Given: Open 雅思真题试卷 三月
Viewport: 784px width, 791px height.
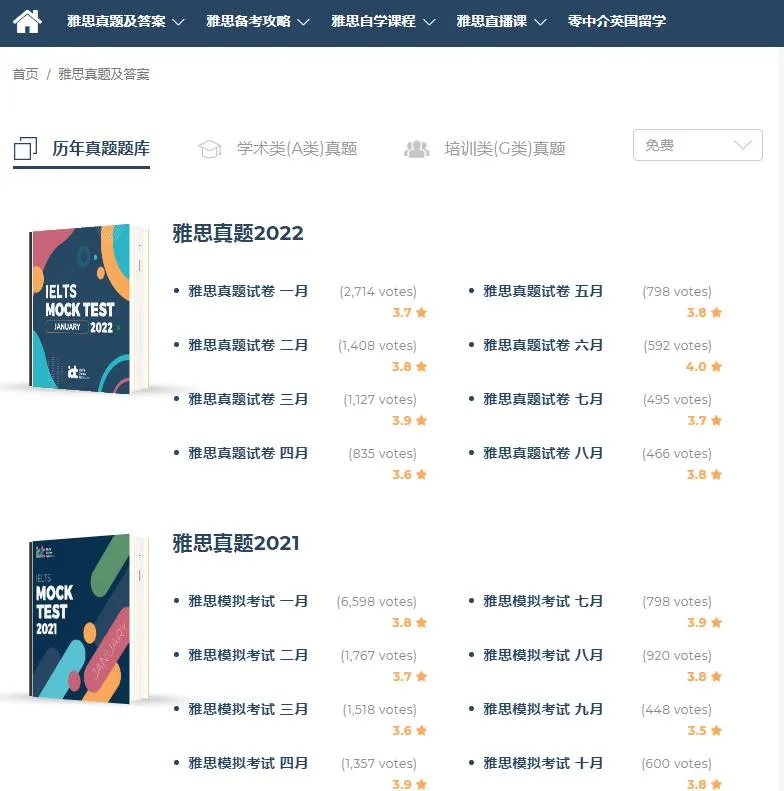Looking at the screenshot, I should point(248,399).
